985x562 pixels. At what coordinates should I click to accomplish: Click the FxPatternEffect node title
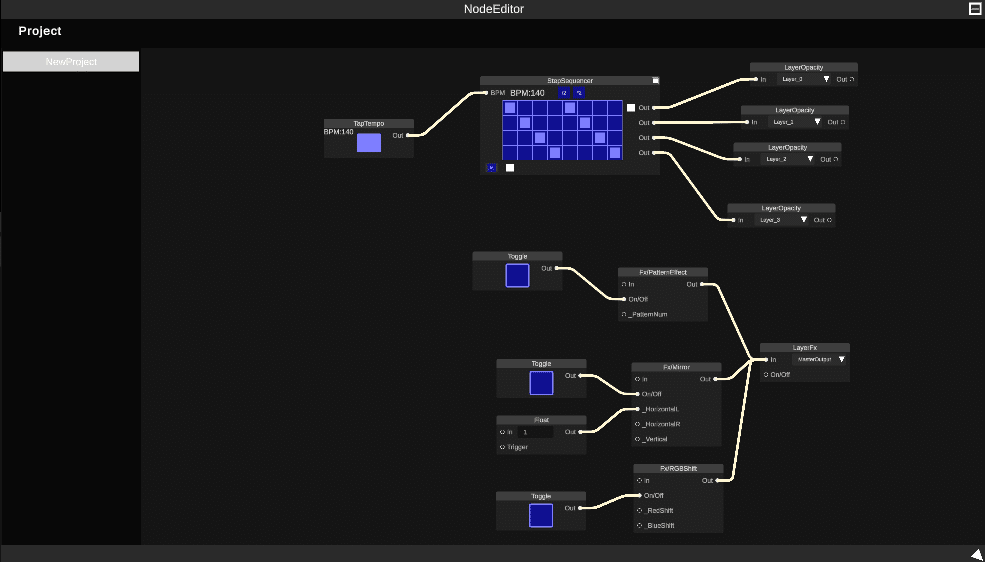coord(663,273)
